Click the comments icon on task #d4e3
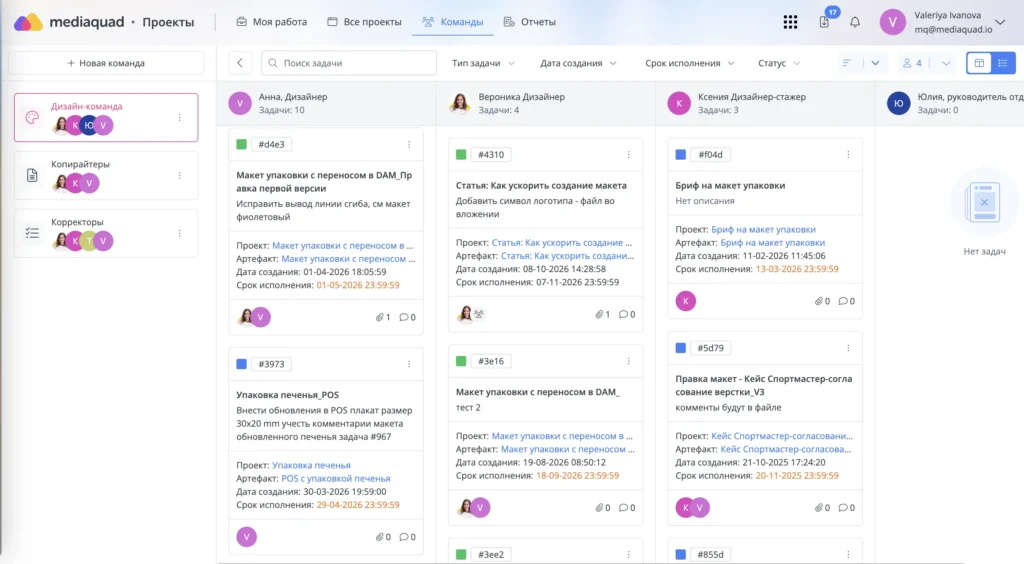 404,317
